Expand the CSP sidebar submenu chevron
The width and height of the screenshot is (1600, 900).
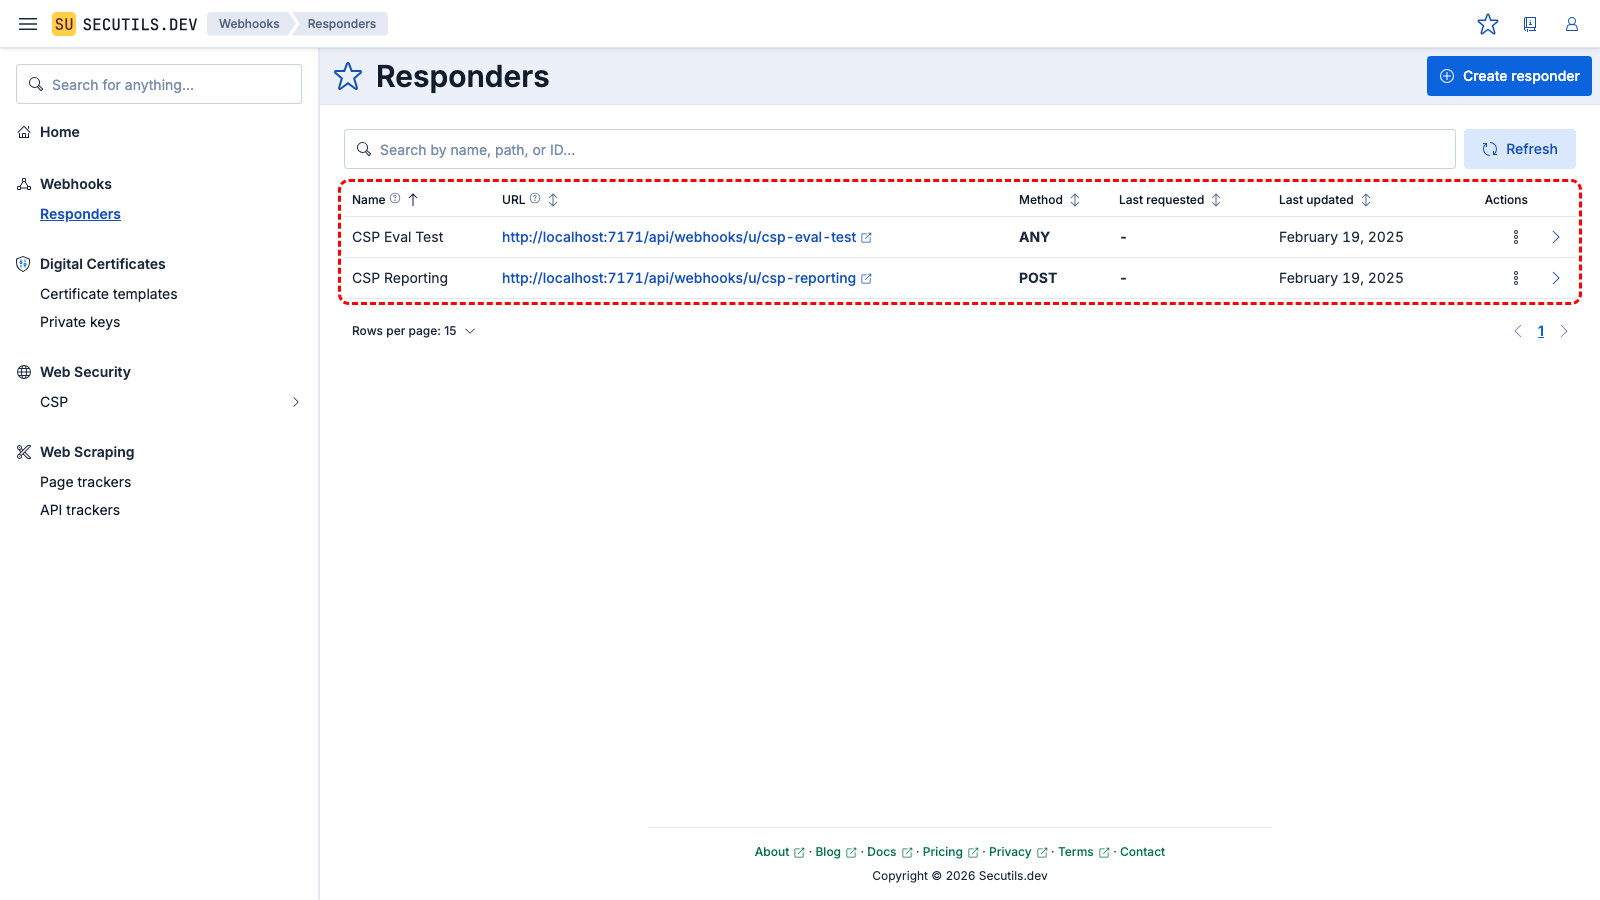tap(296, 402)
